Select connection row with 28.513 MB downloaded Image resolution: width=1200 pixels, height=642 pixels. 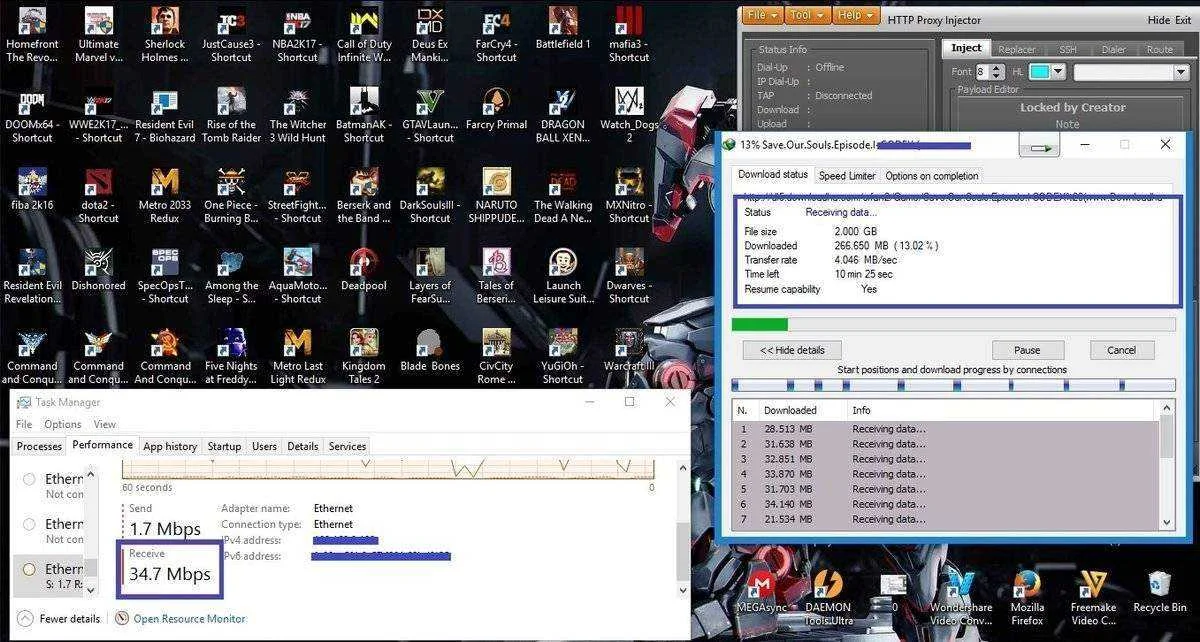tap(945, 429)
